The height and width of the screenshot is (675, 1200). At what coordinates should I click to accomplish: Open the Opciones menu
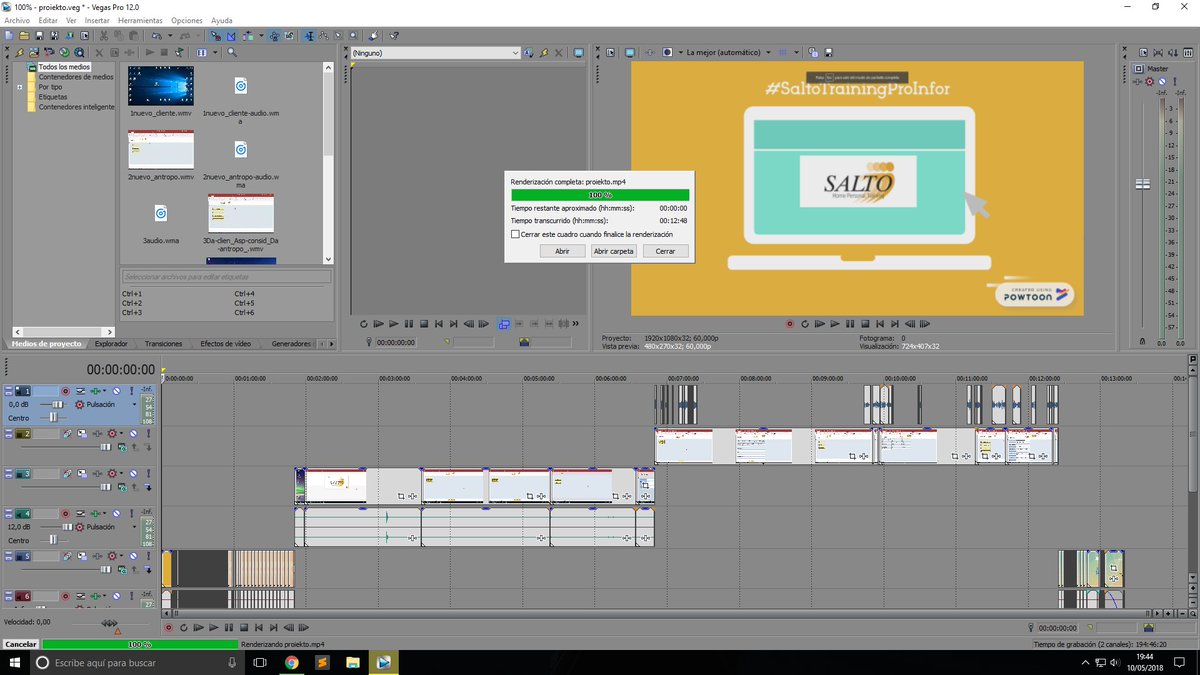tap(187, 20)
